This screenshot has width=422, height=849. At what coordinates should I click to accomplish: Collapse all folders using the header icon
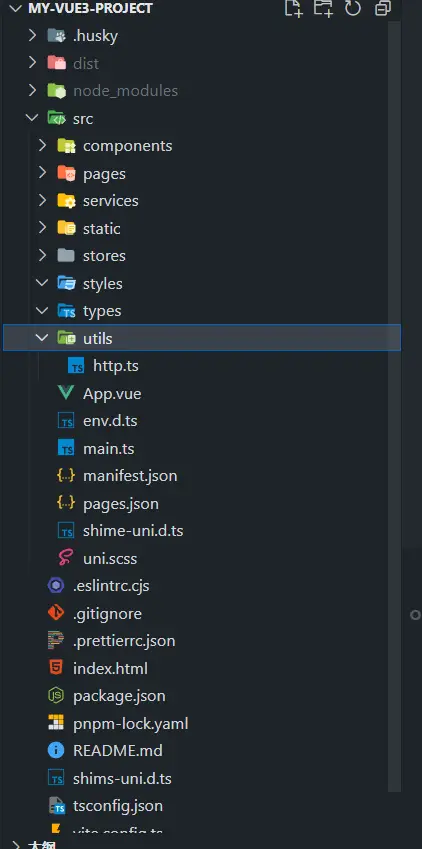383,8
